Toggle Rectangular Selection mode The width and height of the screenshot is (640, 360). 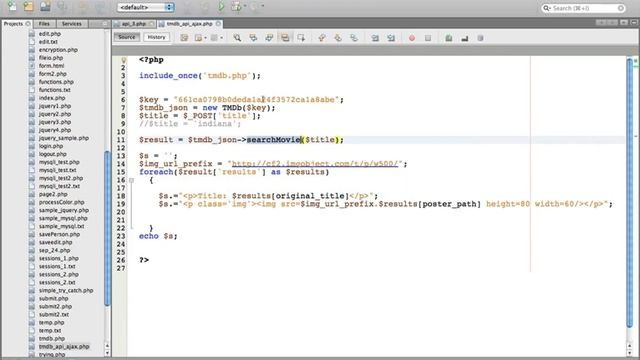click(x=301, y=38)
